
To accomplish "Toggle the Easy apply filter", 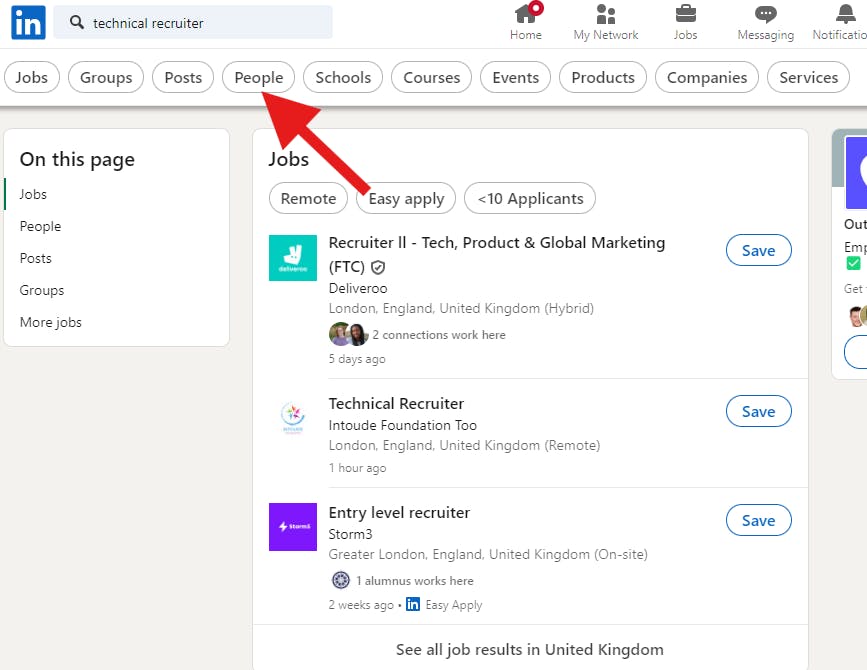I will (406, 198).
